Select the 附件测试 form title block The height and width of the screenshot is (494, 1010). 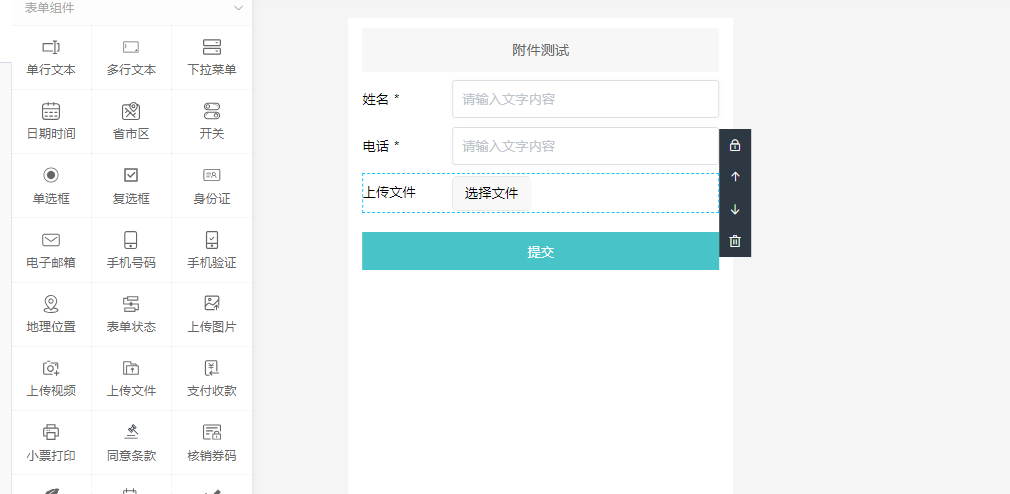pos(540,50)
